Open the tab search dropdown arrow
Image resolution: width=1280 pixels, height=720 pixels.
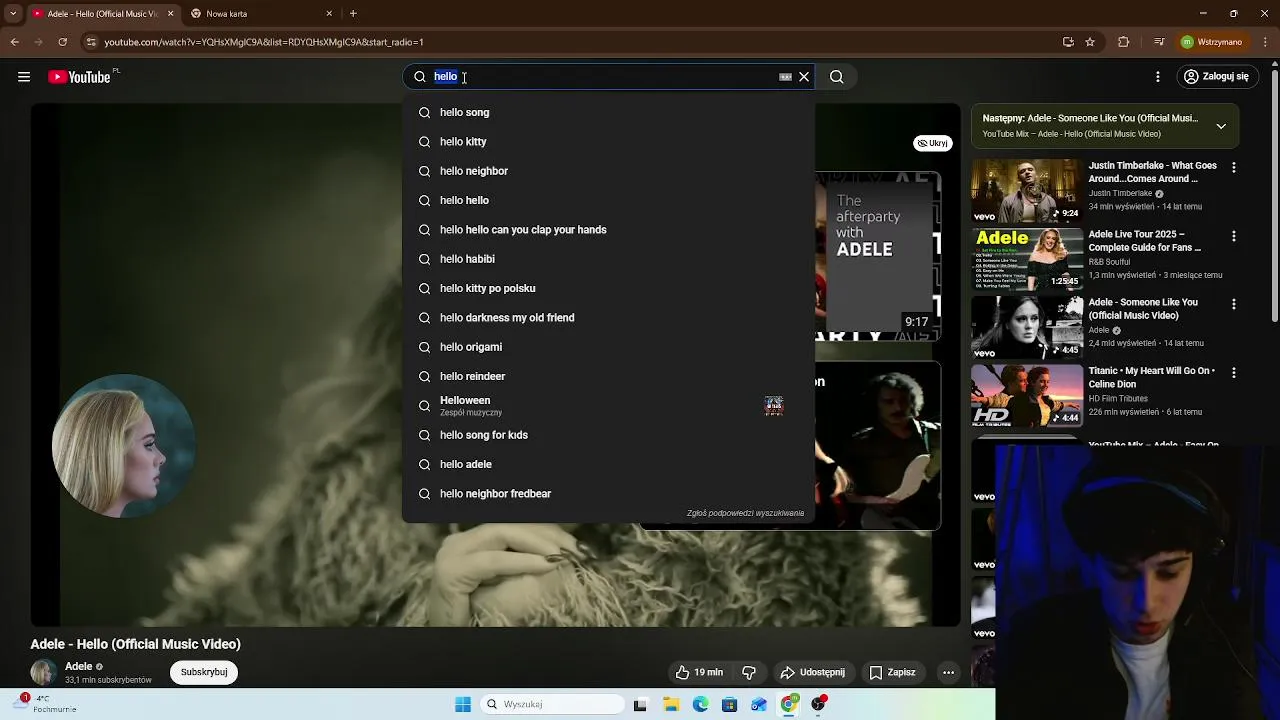(x=13, y=14)
